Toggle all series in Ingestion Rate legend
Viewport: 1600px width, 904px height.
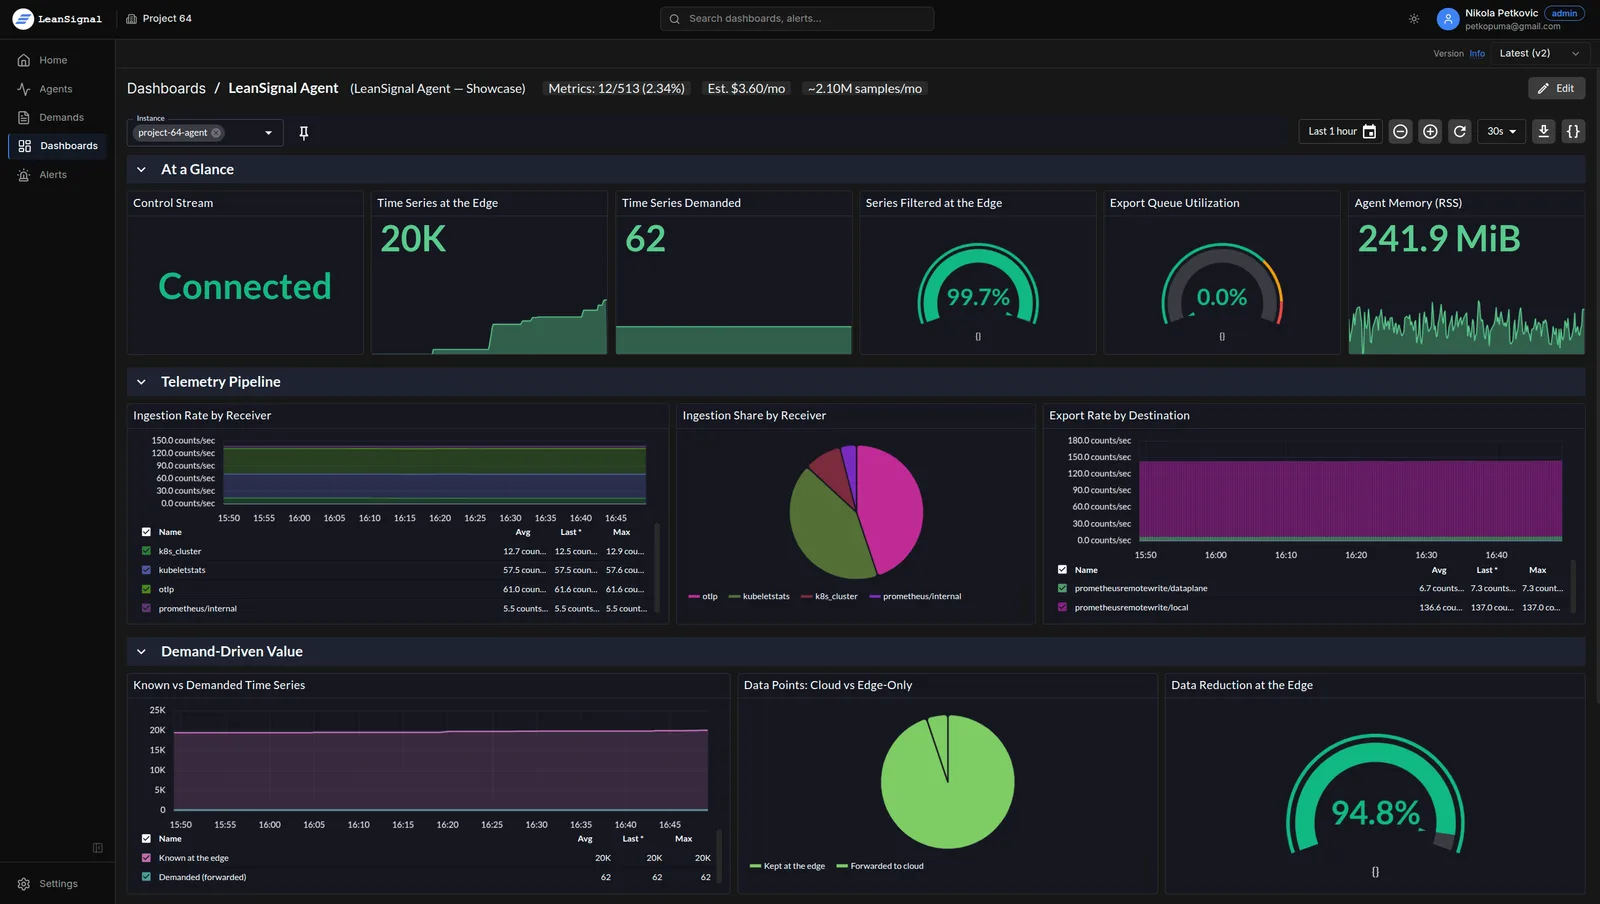click(x=147, y=532)
